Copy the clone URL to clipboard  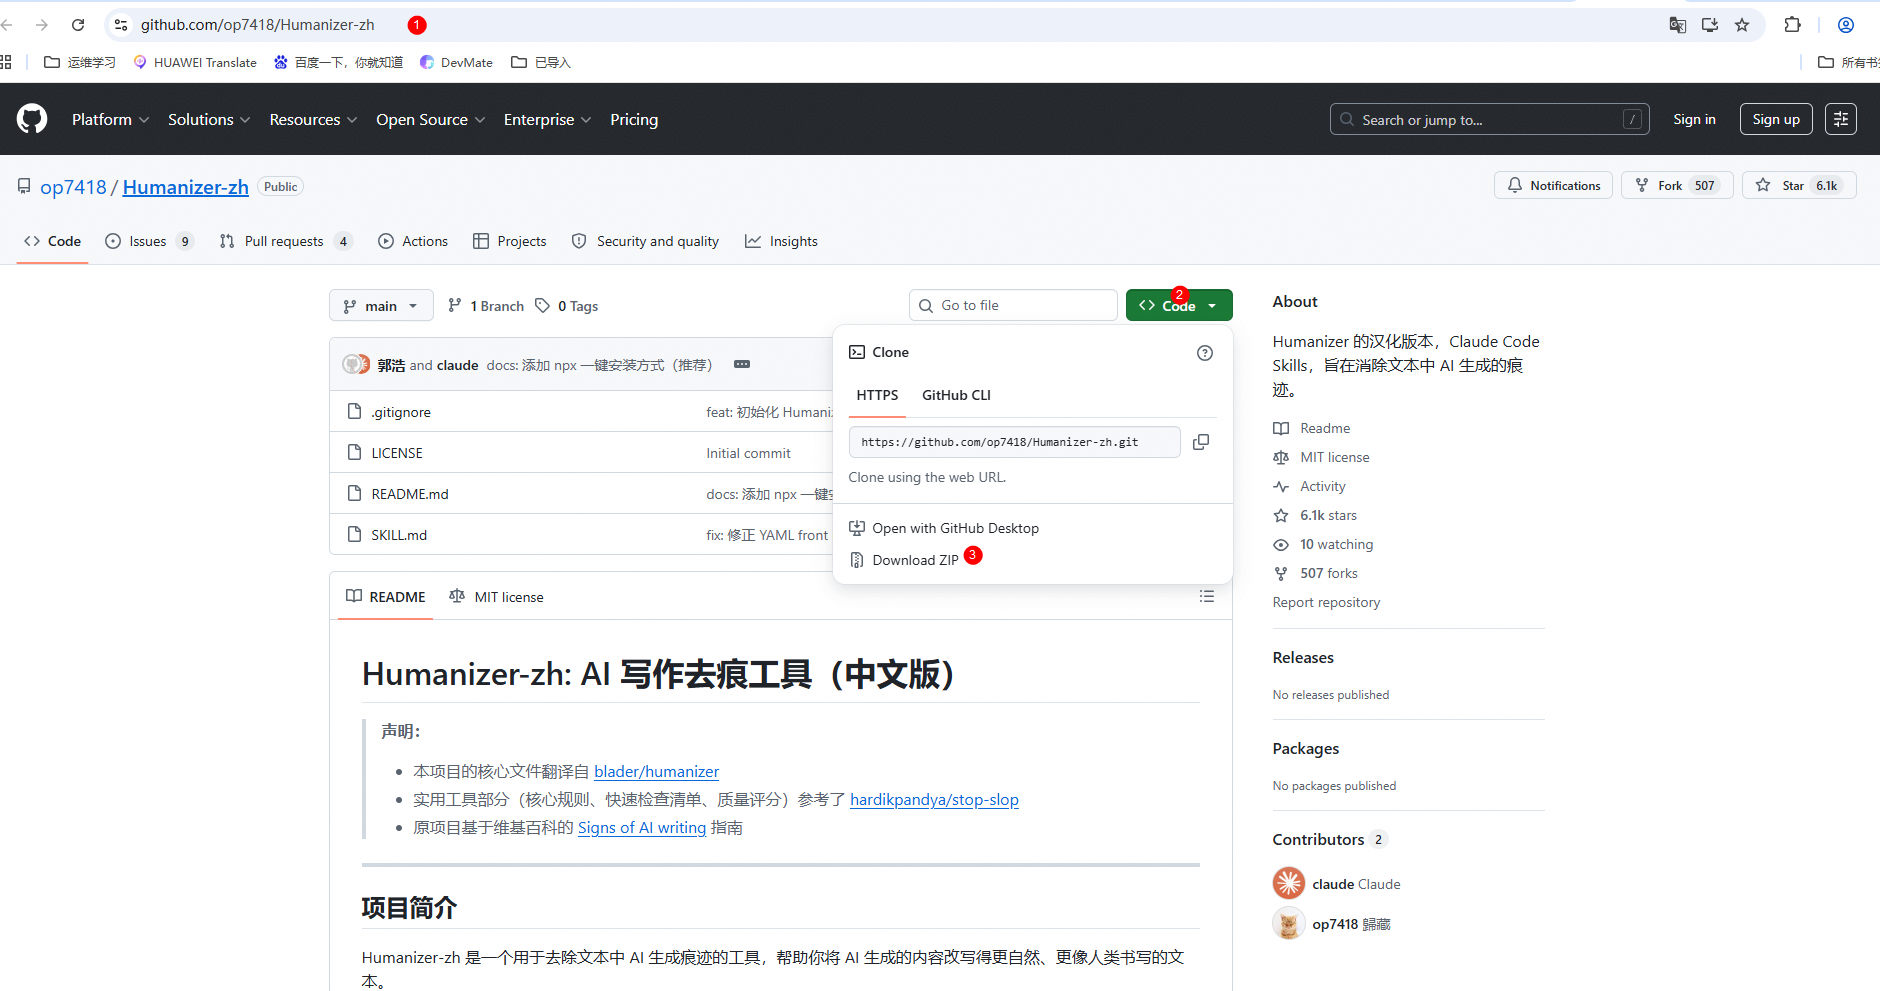coord(1201,442)
